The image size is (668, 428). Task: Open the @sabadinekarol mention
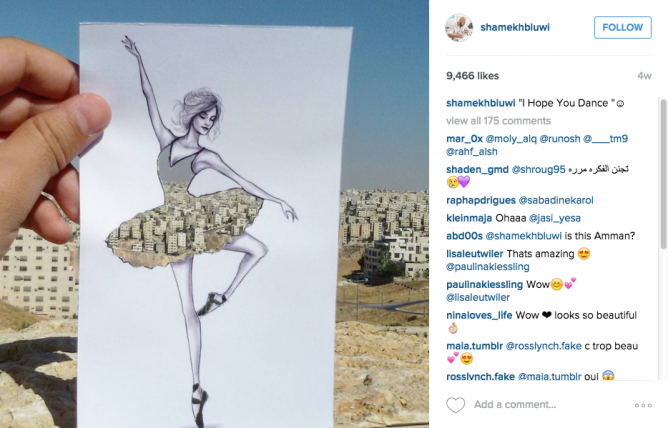pyautogui.click(x=556, y=200)
